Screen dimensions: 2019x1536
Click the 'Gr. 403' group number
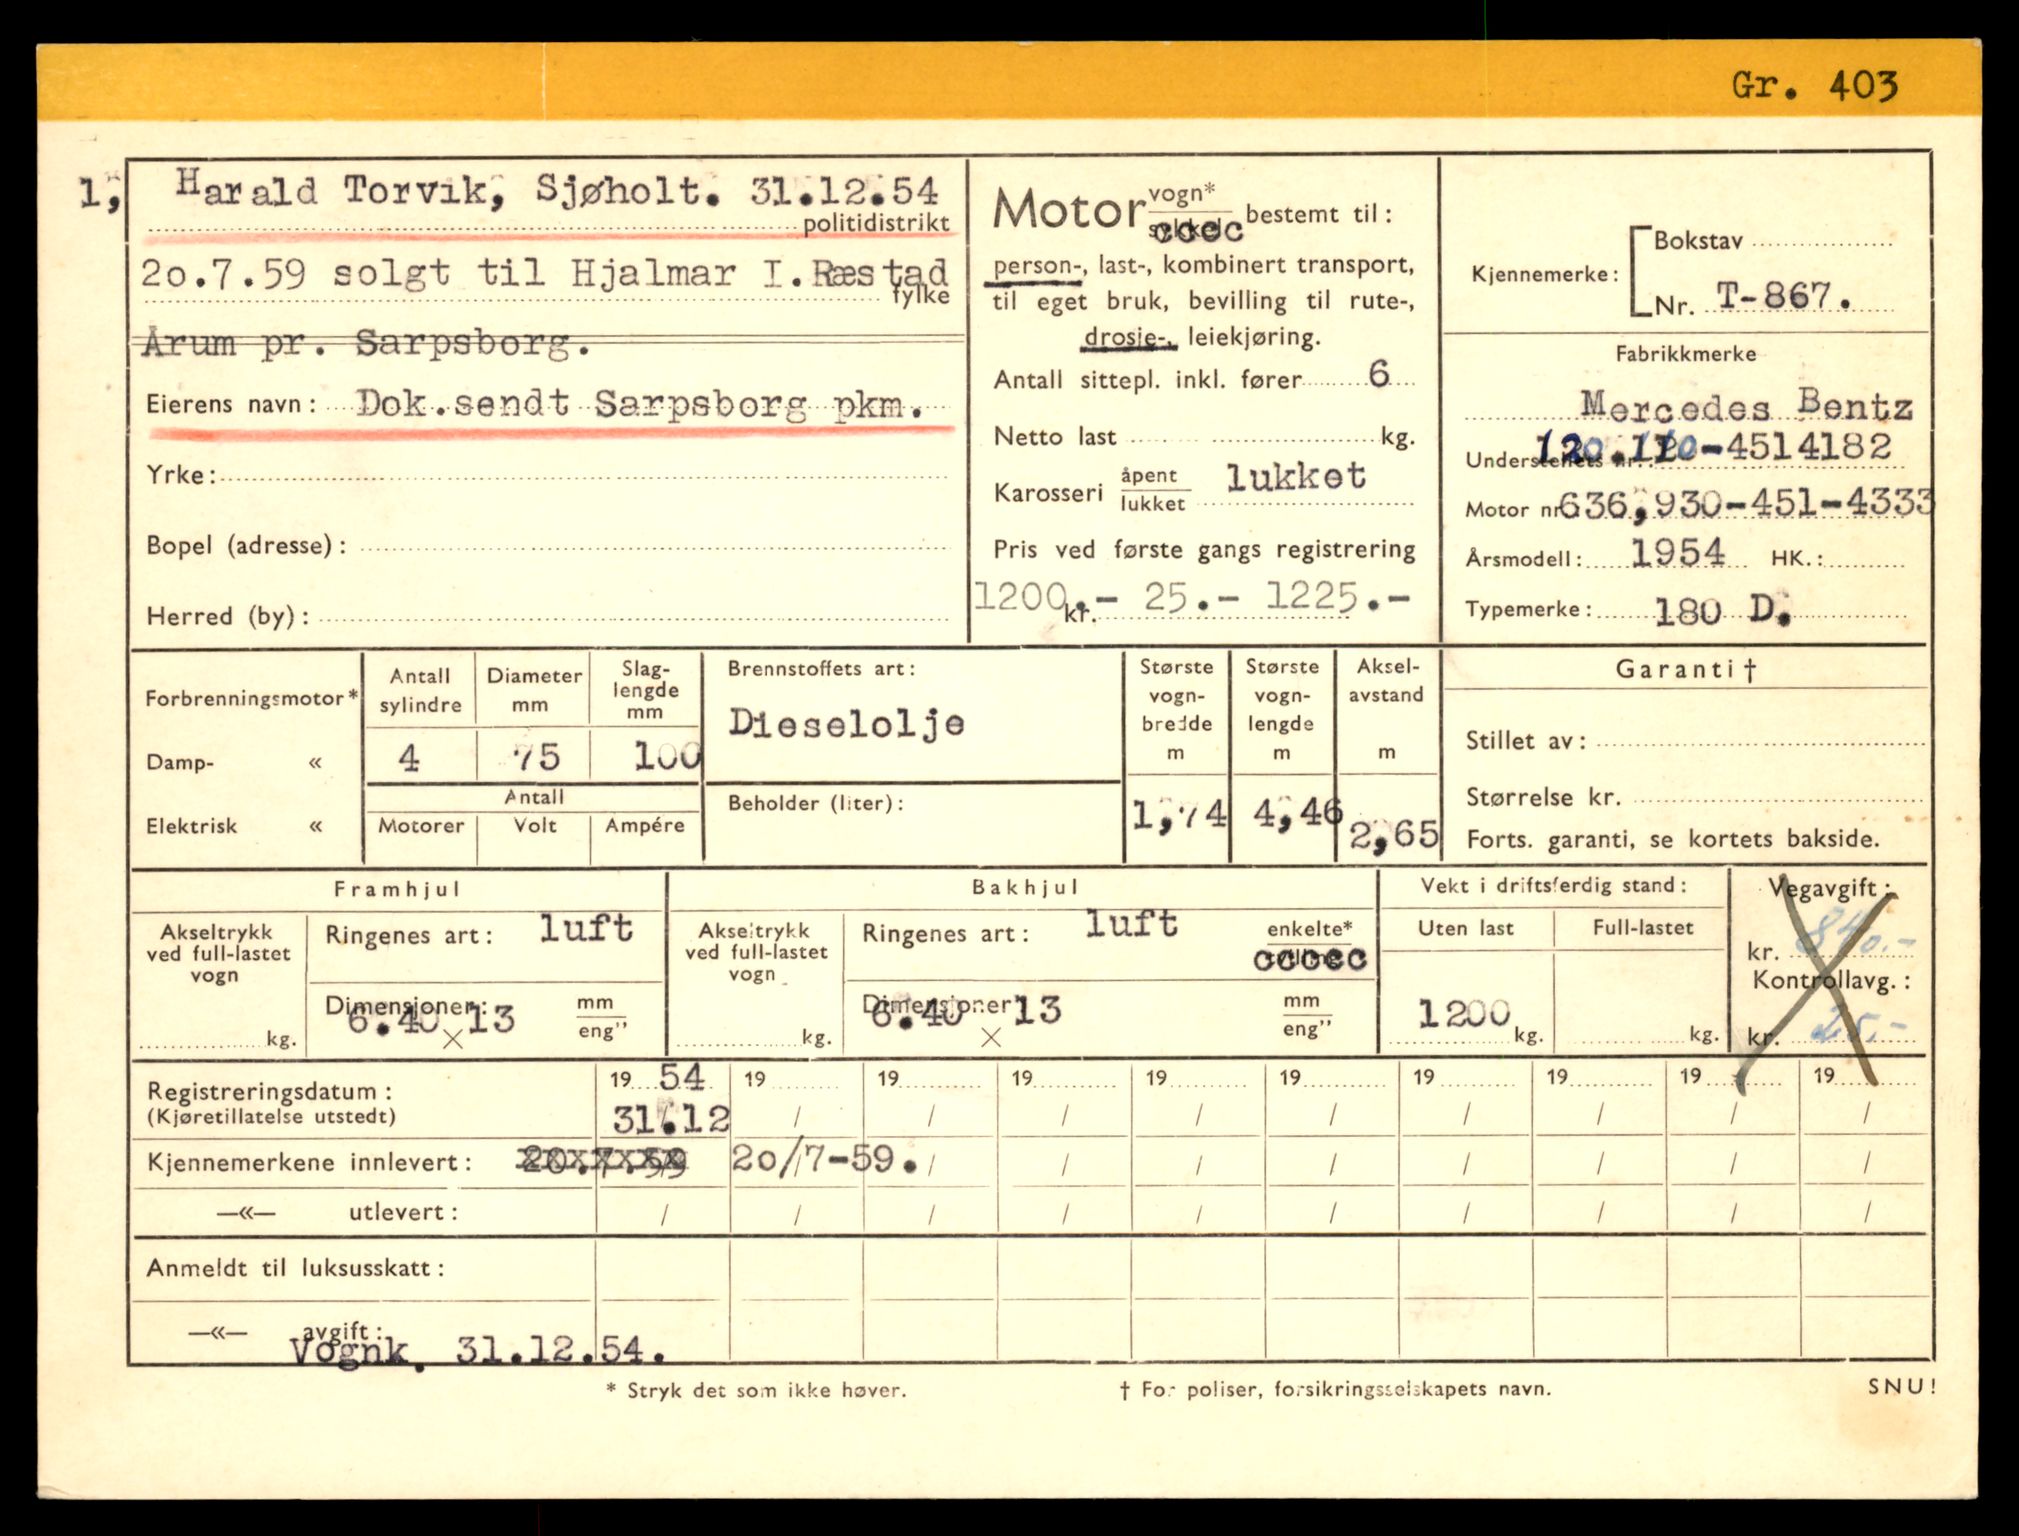[1814, 85]
